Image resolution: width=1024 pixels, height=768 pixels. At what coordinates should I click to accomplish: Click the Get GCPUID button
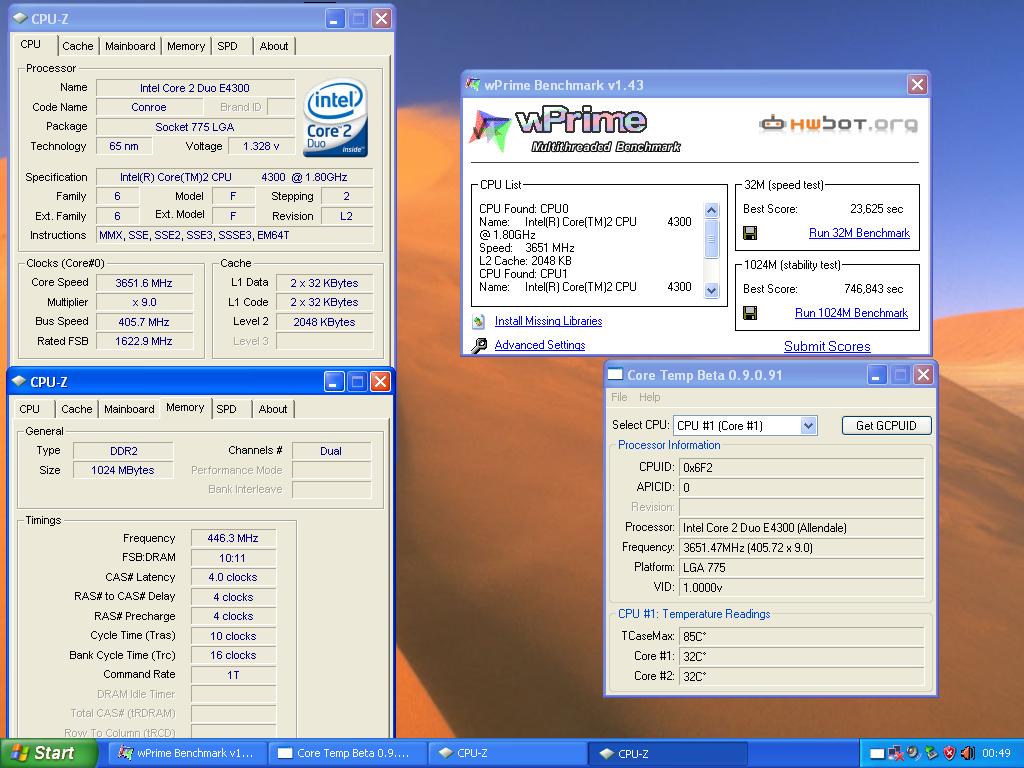click(886, 426)
